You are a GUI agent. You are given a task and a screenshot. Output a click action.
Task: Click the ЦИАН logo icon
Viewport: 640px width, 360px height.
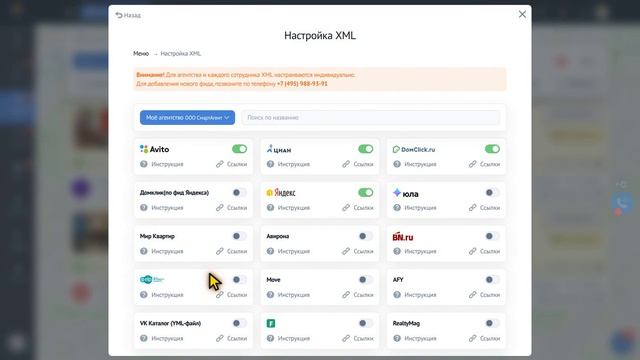coord(269,149)
